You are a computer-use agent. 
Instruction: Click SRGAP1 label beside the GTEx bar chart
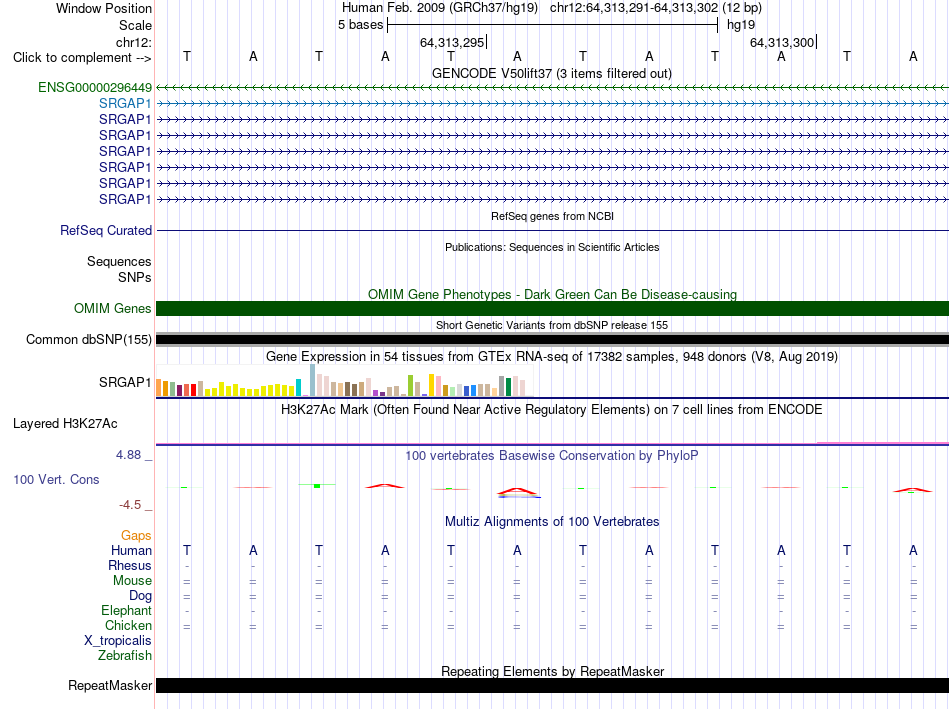pyautogui.click(x=125, y=382)
